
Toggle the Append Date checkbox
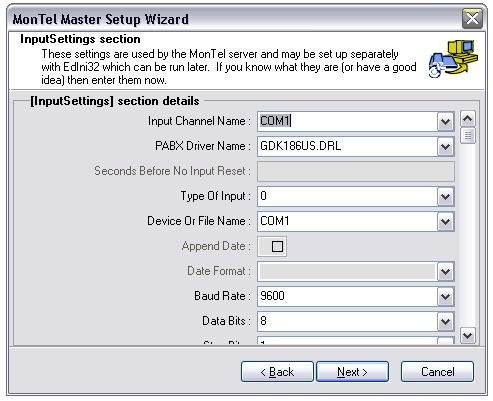[277, 246]
